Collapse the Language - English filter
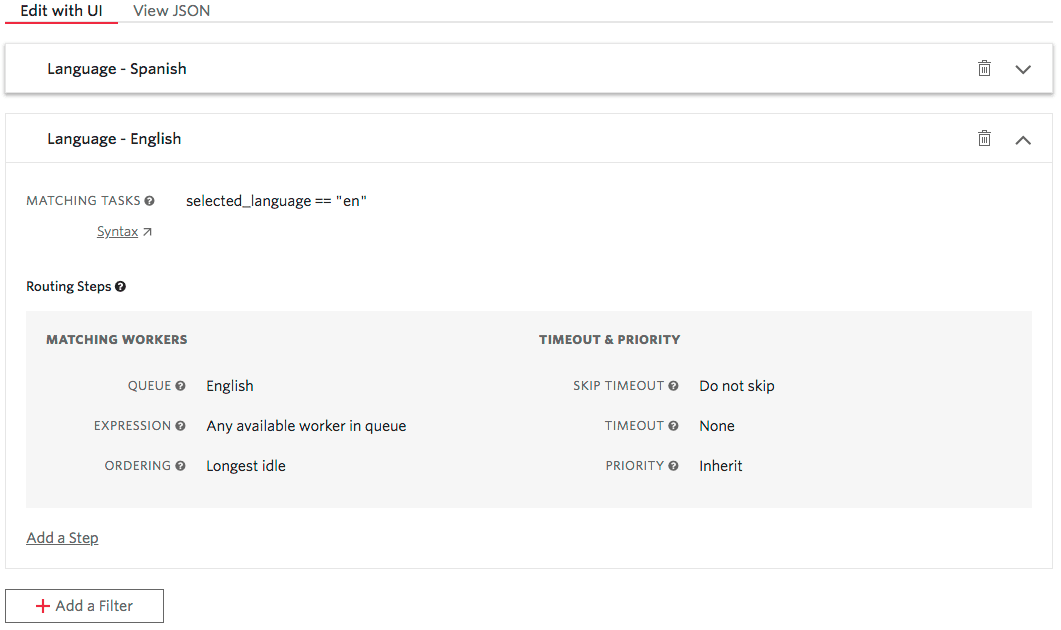Screen dimensions: 1061x630 pyautogui.click(x=1023, y=139)
